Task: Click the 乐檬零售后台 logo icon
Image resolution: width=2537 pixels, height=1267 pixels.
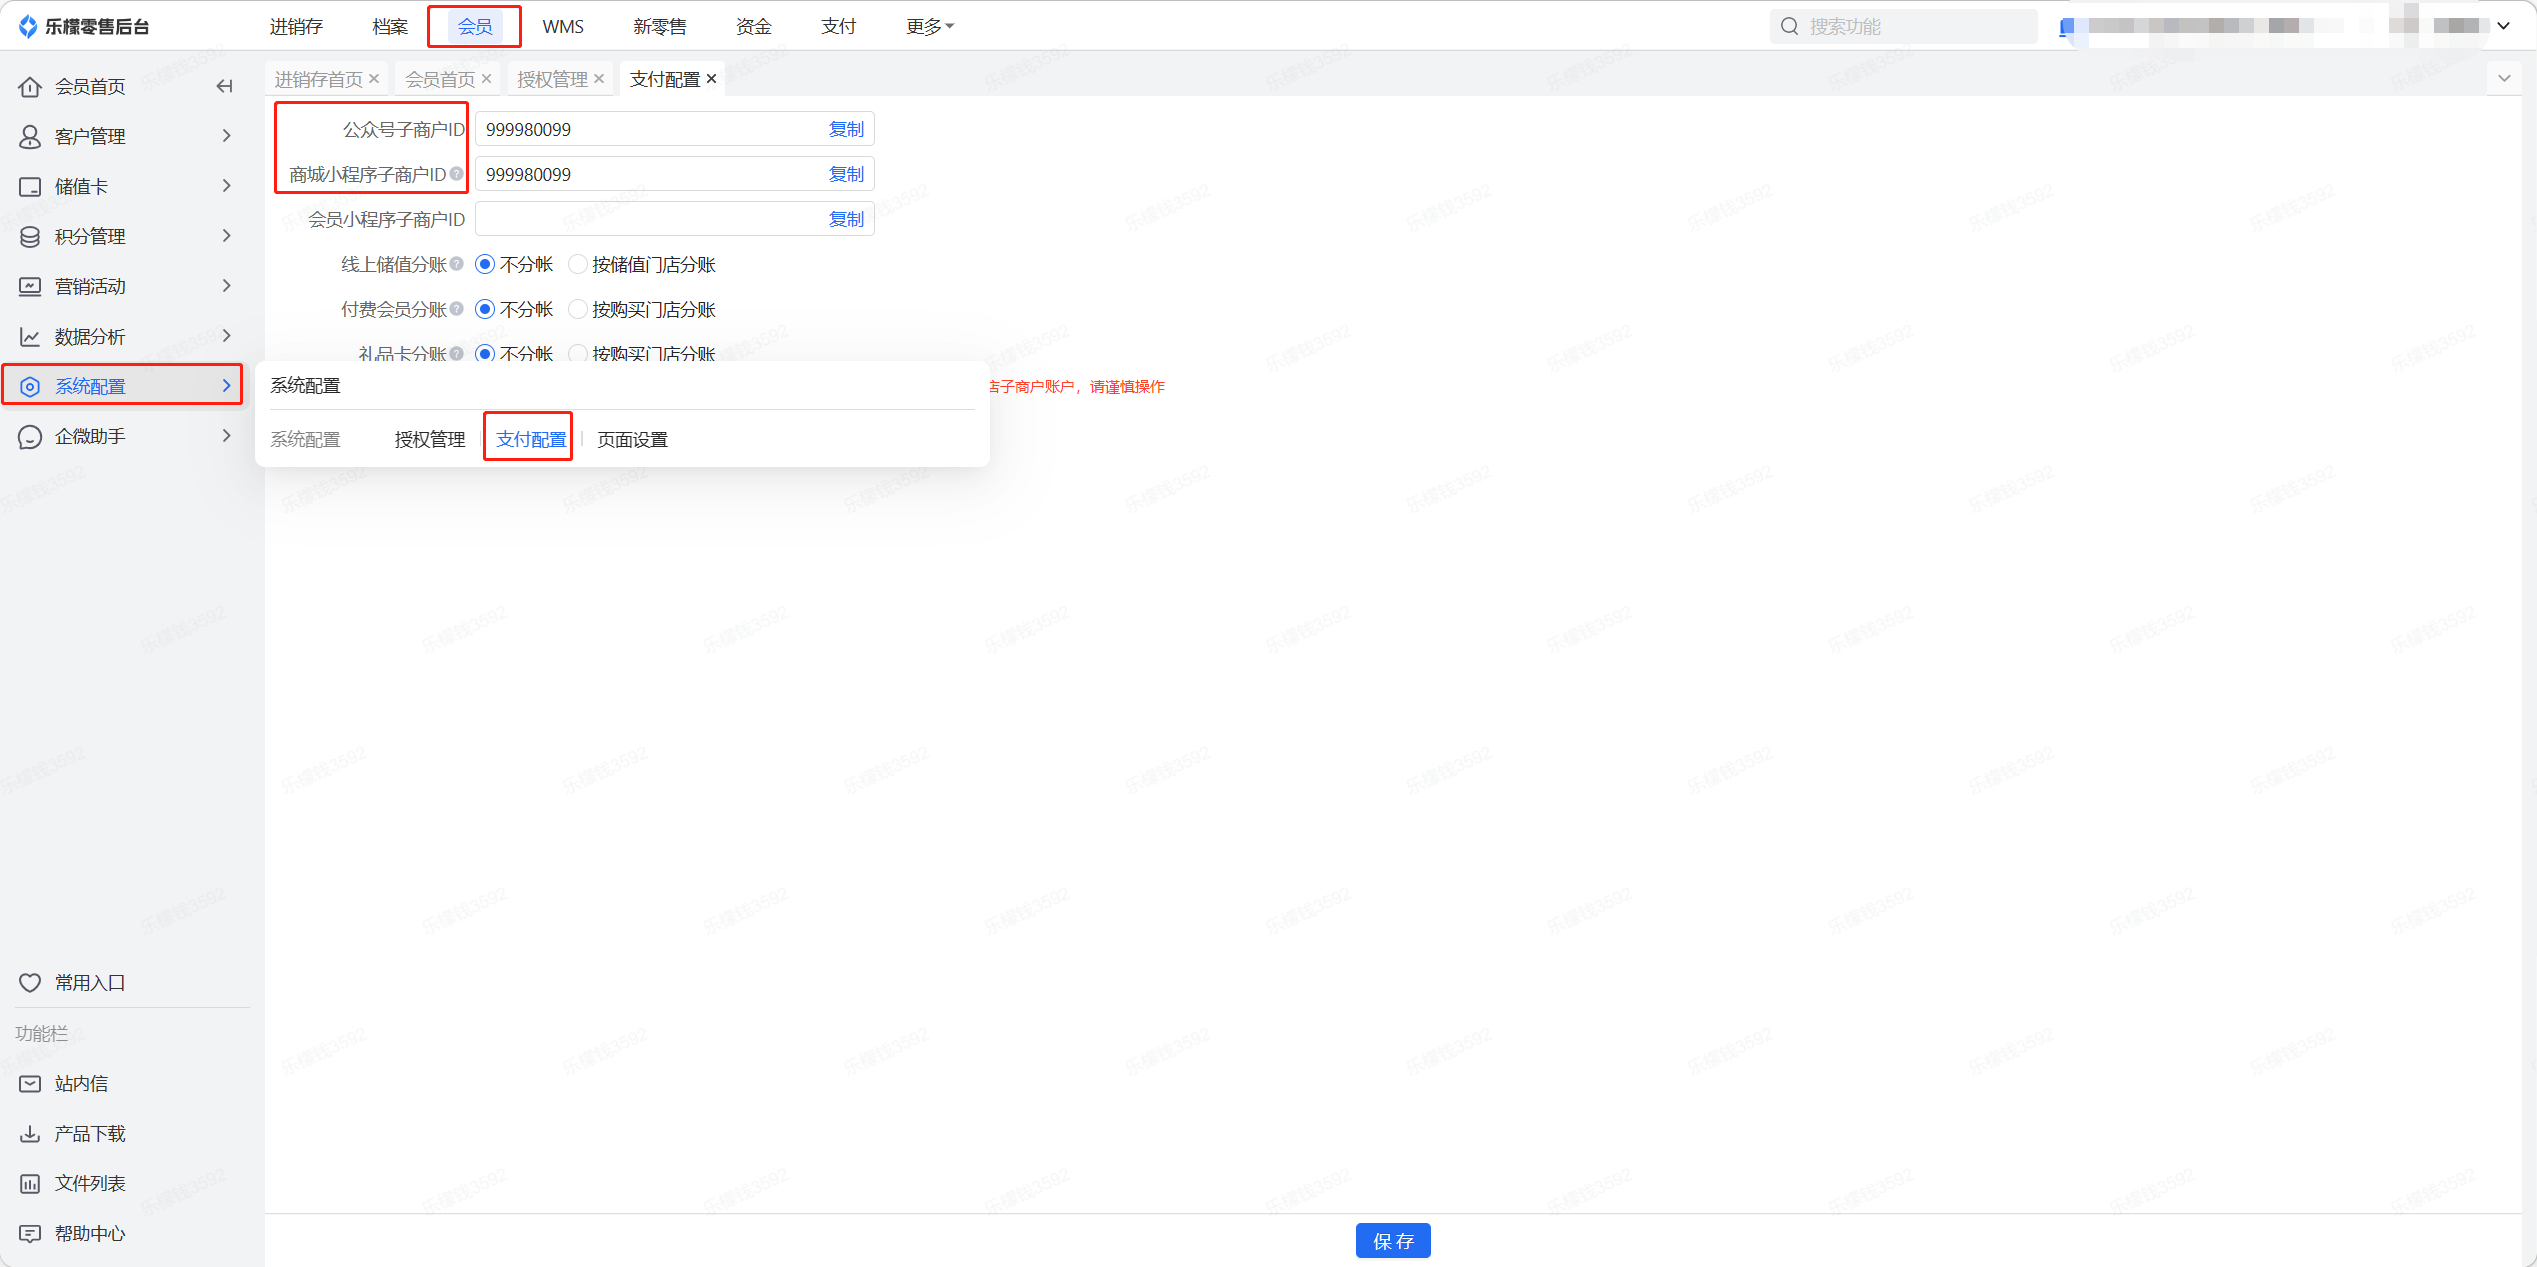Action: click(x=28, y=26)
